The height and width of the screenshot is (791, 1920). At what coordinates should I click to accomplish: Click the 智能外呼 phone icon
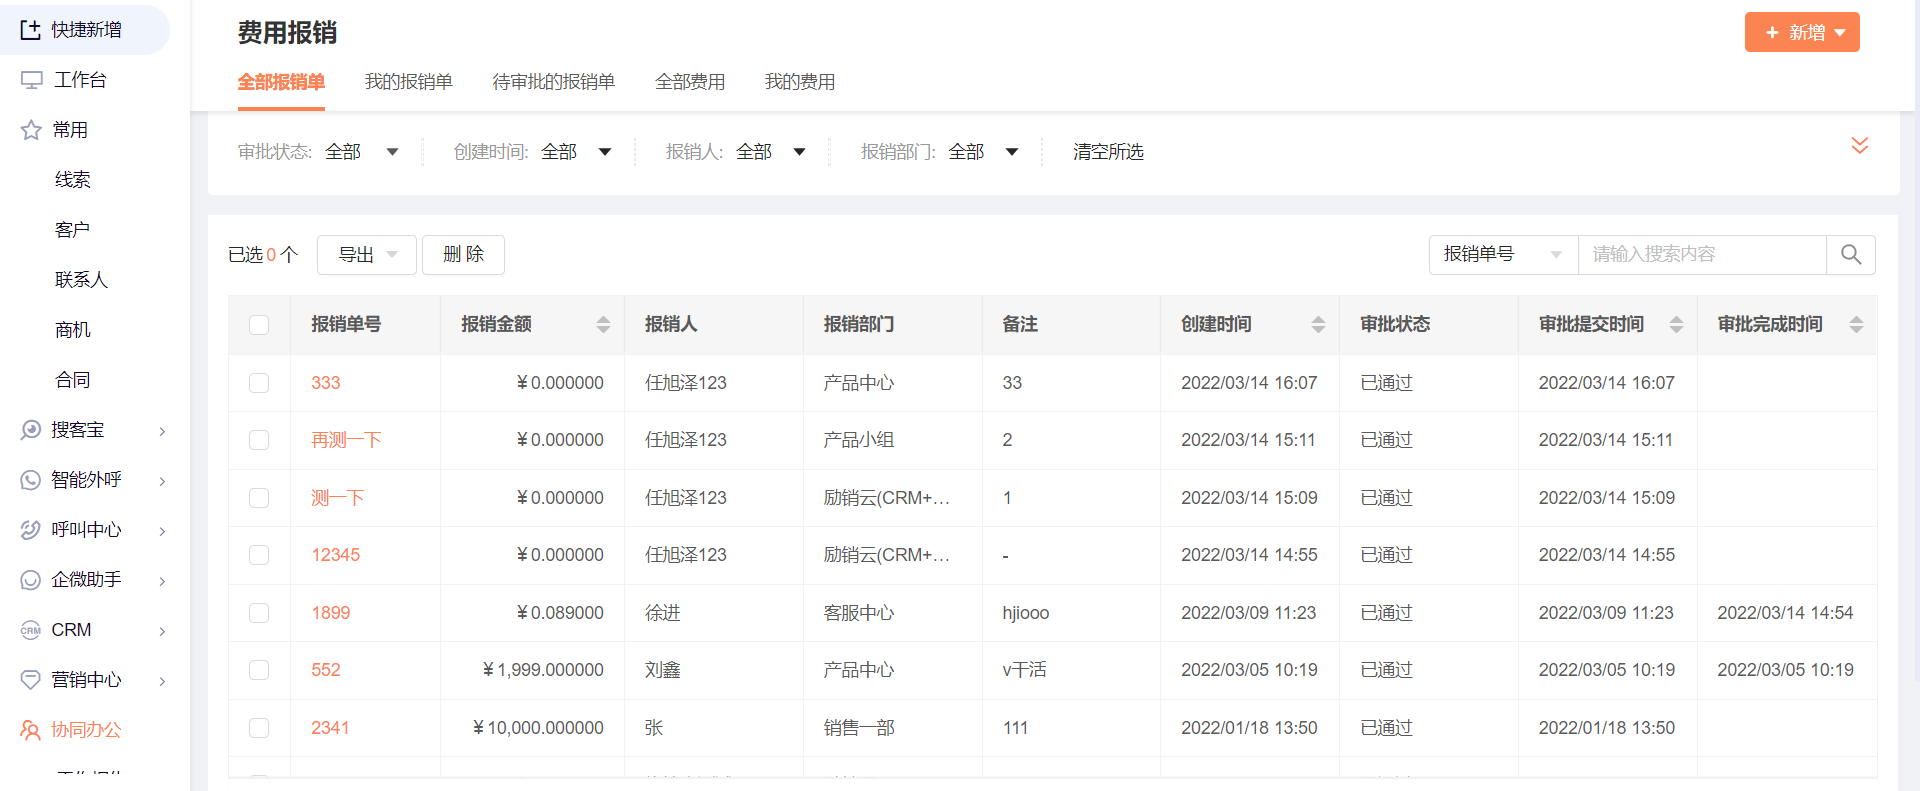[31, 480]
